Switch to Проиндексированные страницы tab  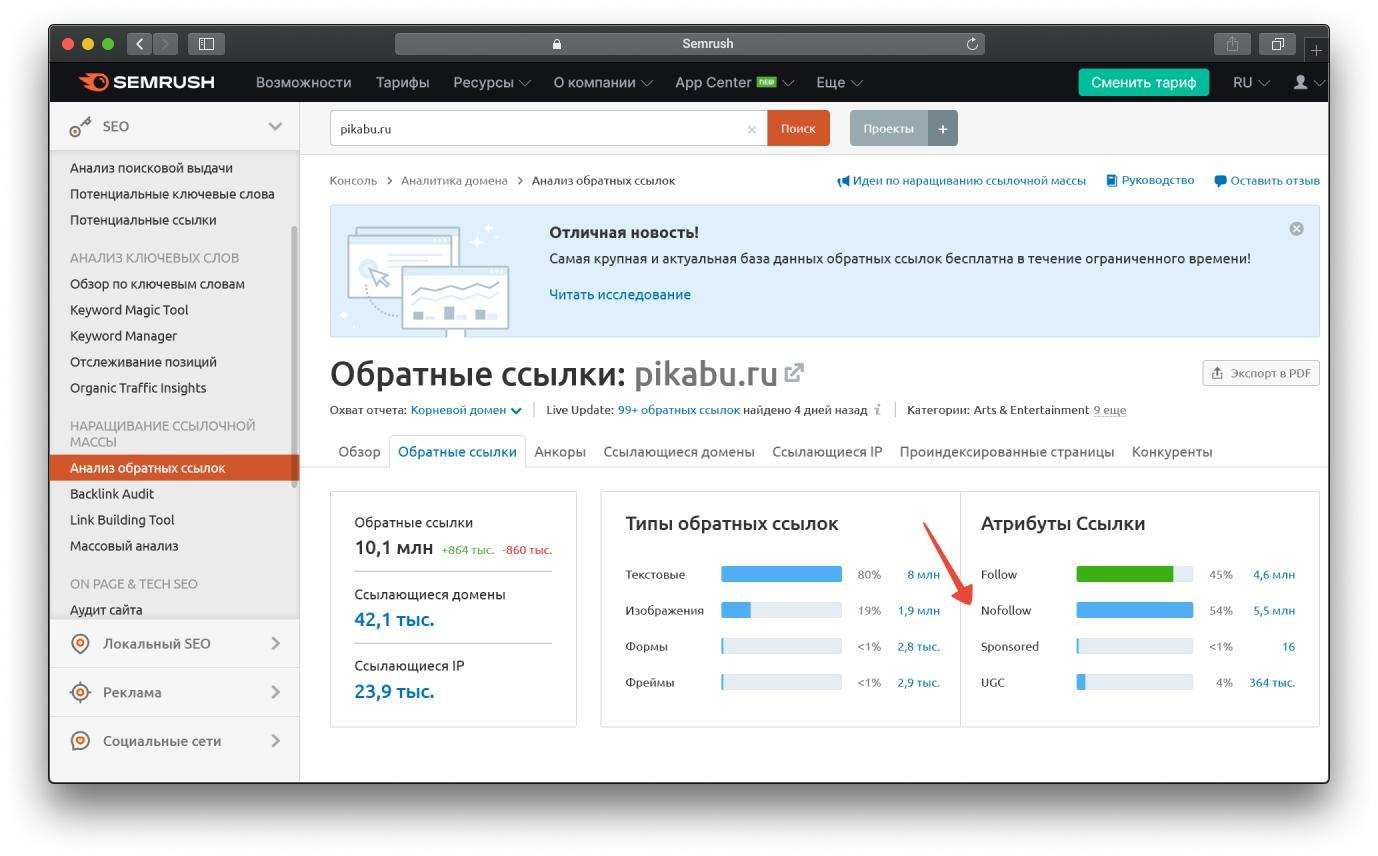(1007, 451)
